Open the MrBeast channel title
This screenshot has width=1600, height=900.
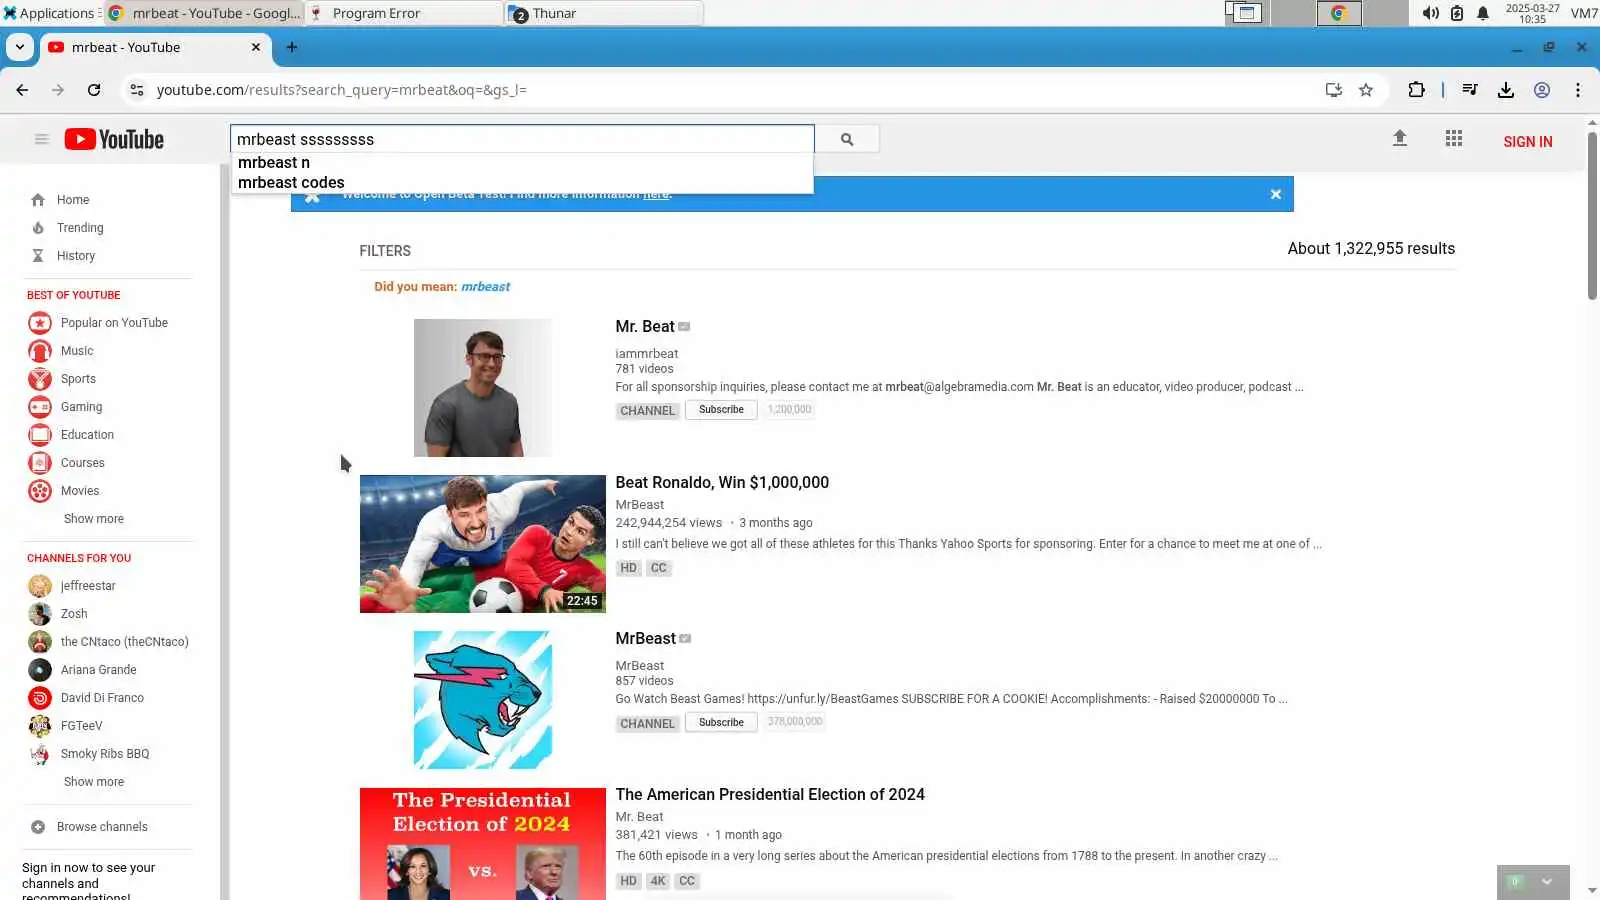[x=646, y=639]
